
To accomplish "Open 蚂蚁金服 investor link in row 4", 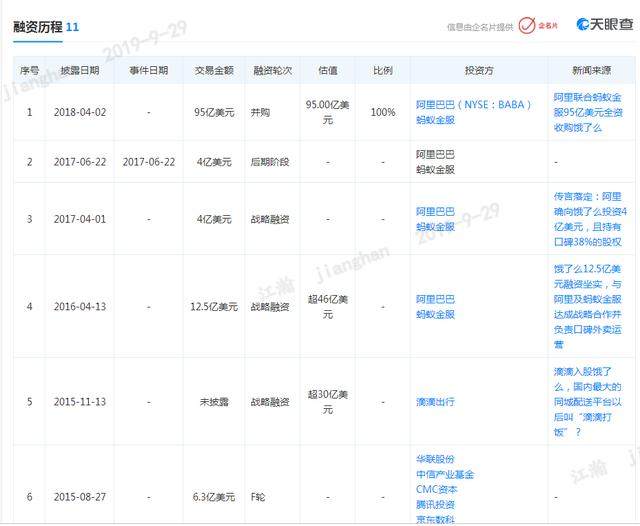I will coord(435,314).
